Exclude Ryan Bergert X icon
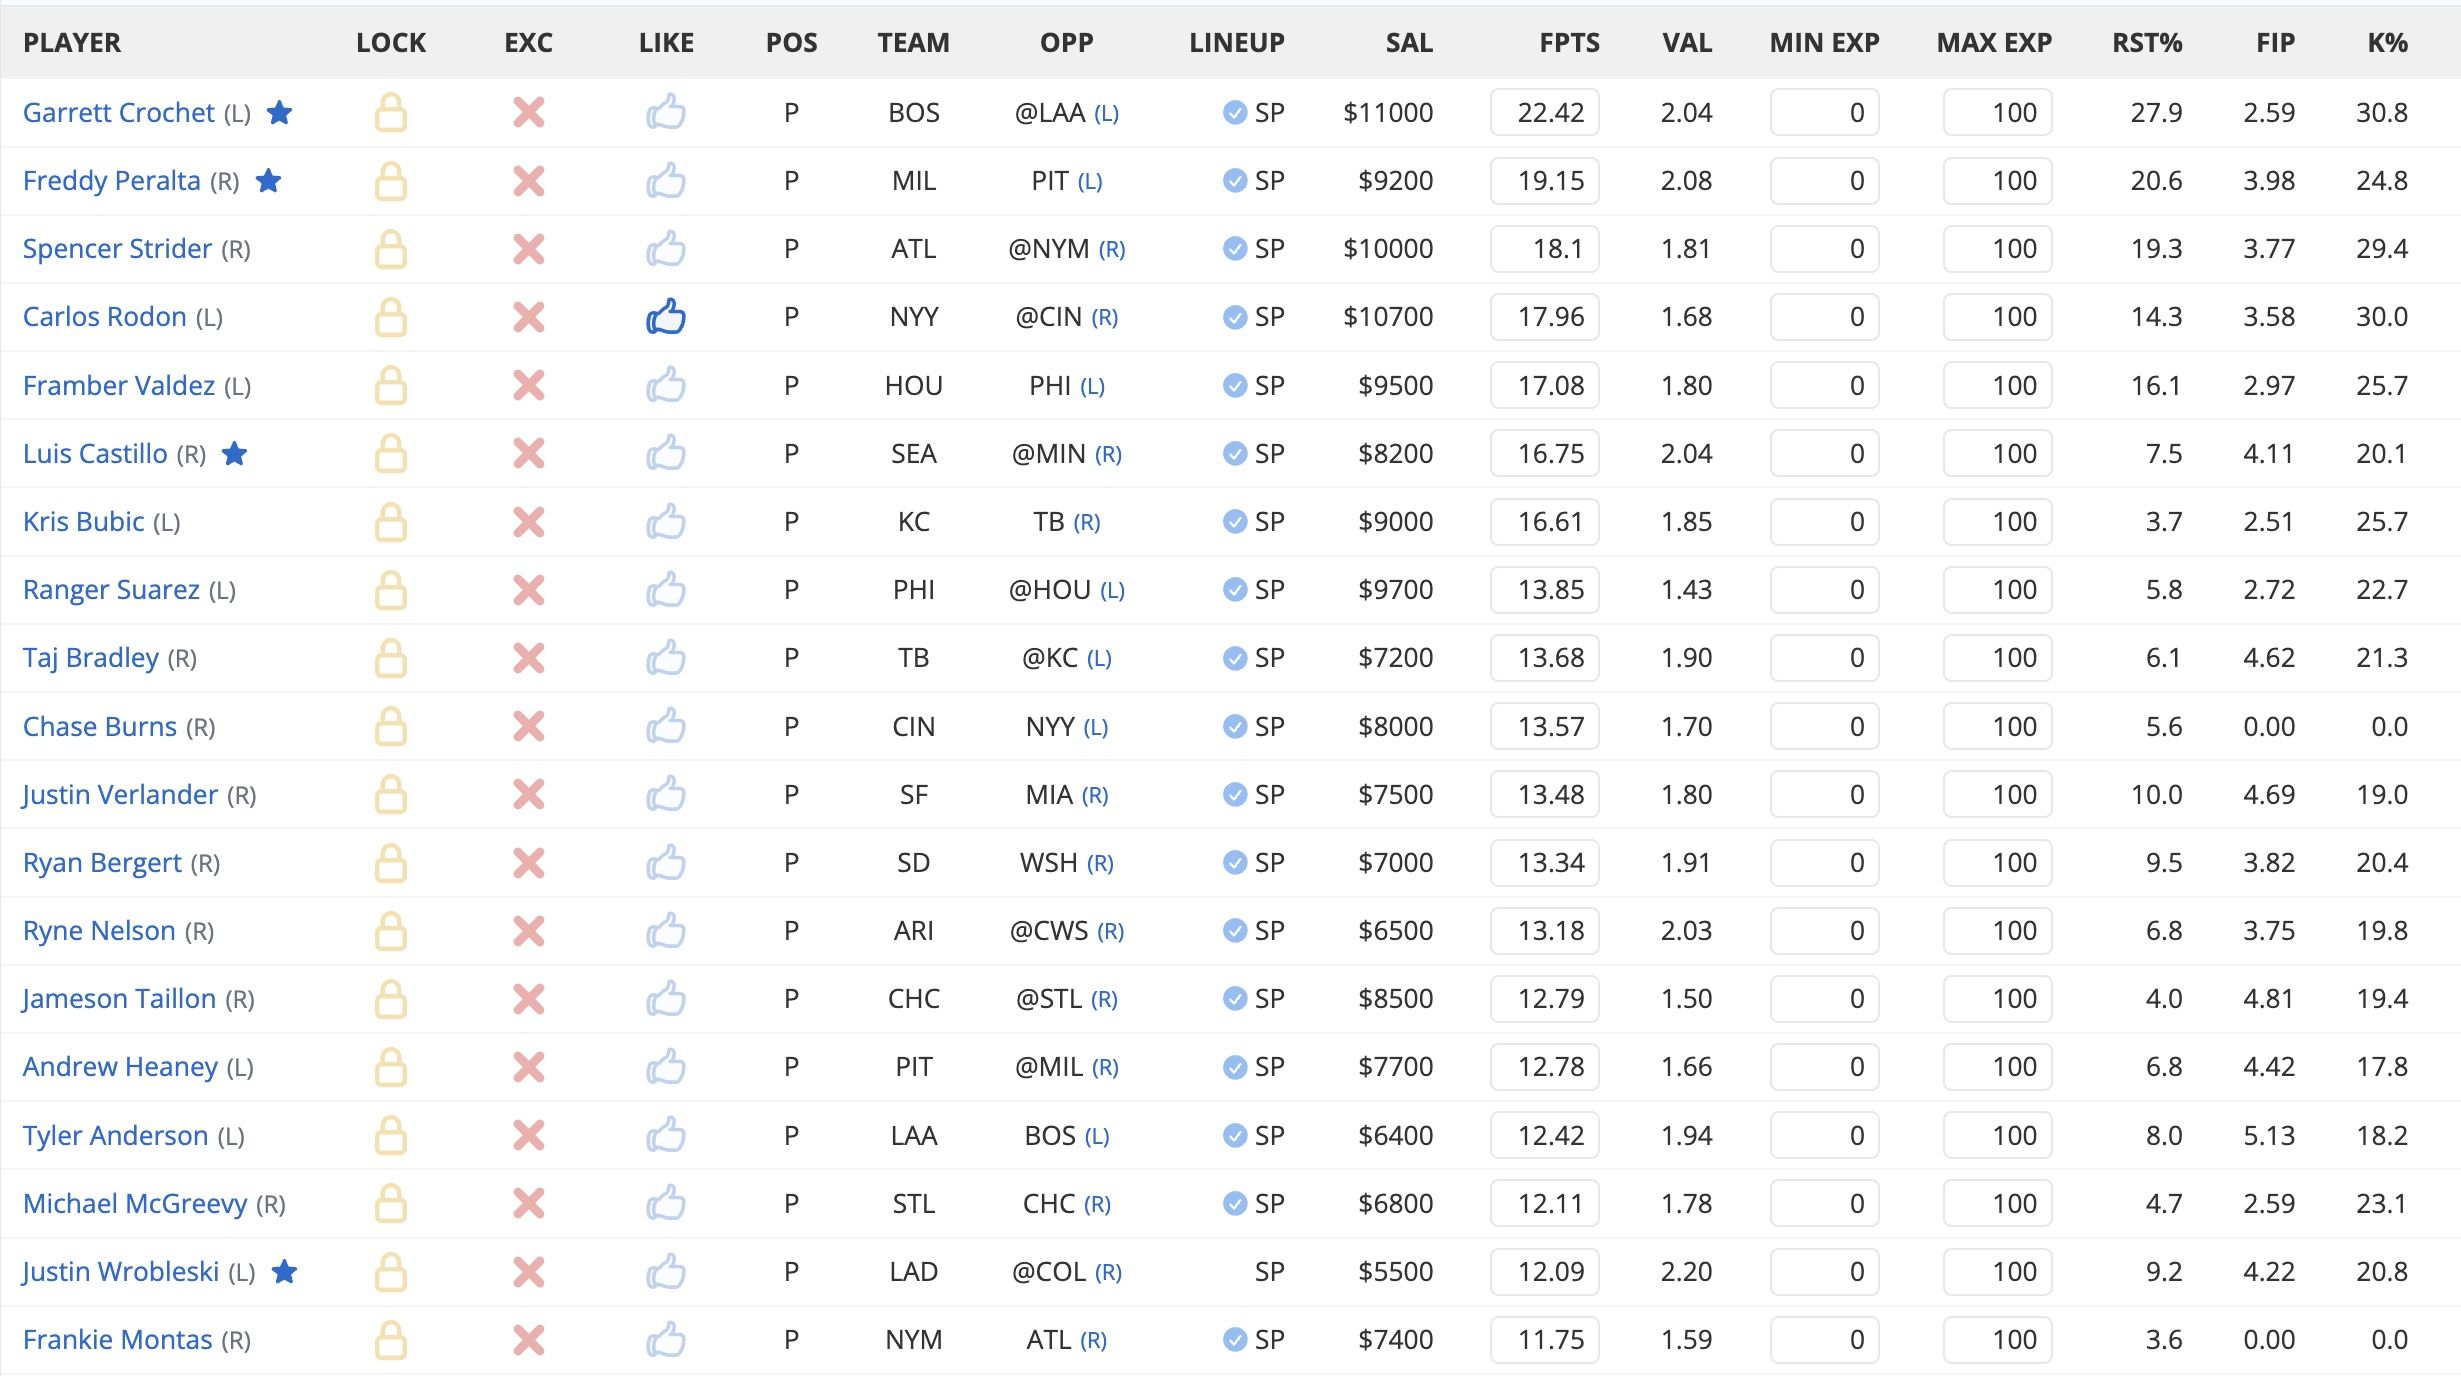 pyautogui.click(x=529, y=863)
